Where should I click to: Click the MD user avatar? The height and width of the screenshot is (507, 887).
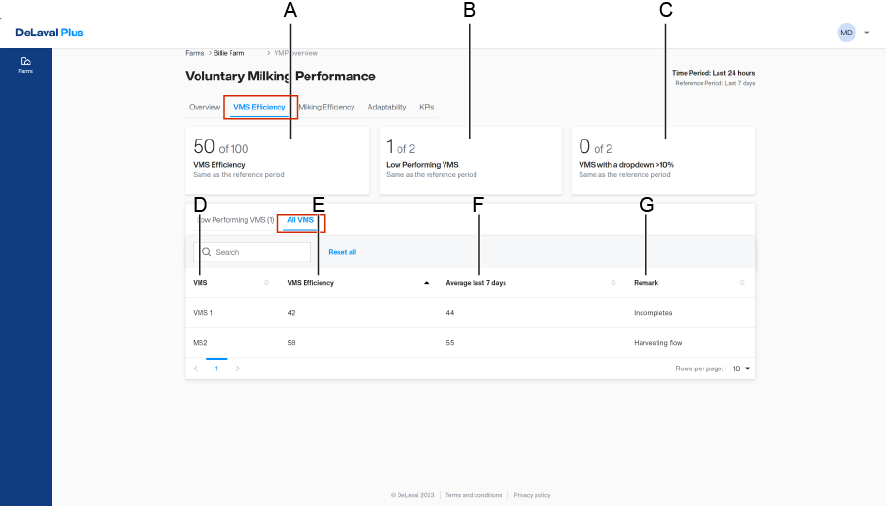[846, 33]
